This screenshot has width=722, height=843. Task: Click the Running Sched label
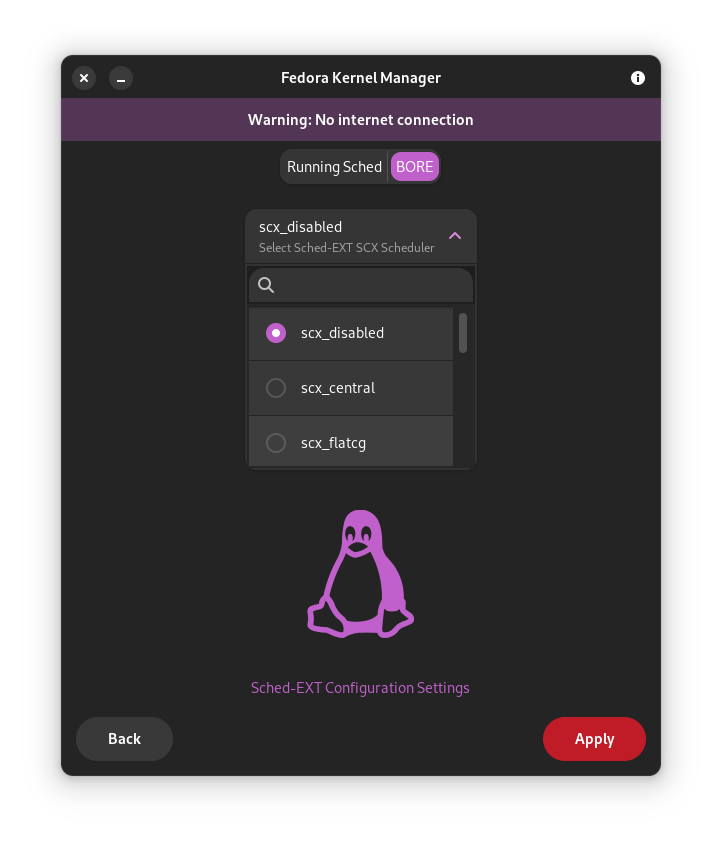[334, 167]
